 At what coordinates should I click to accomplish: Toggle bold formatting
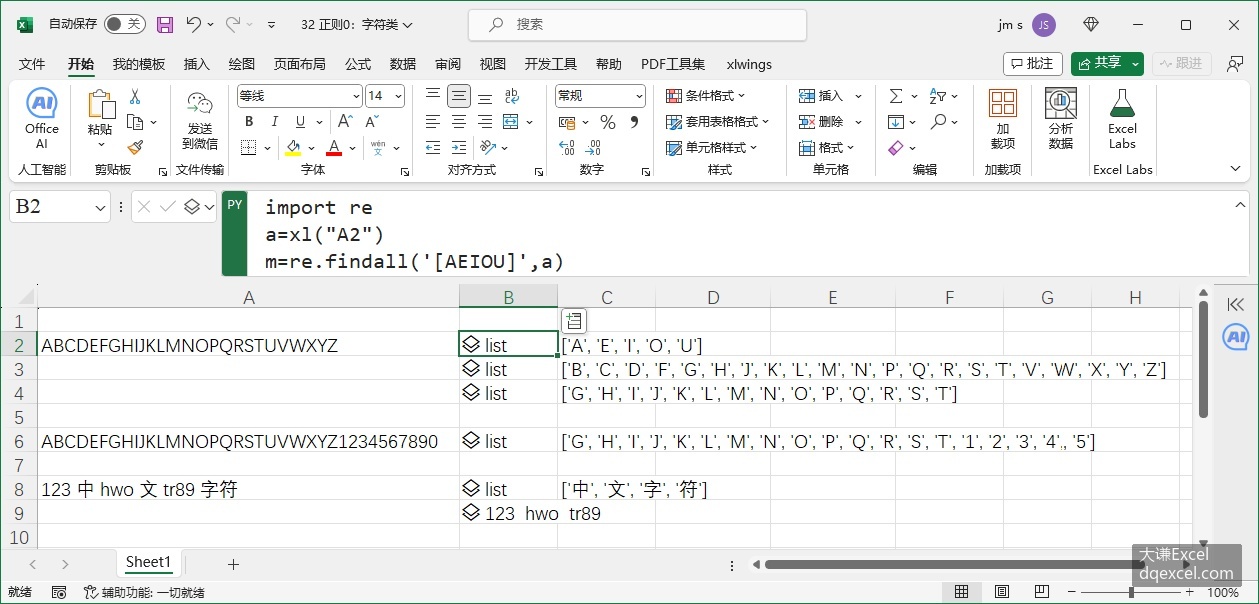pos(249,122)
